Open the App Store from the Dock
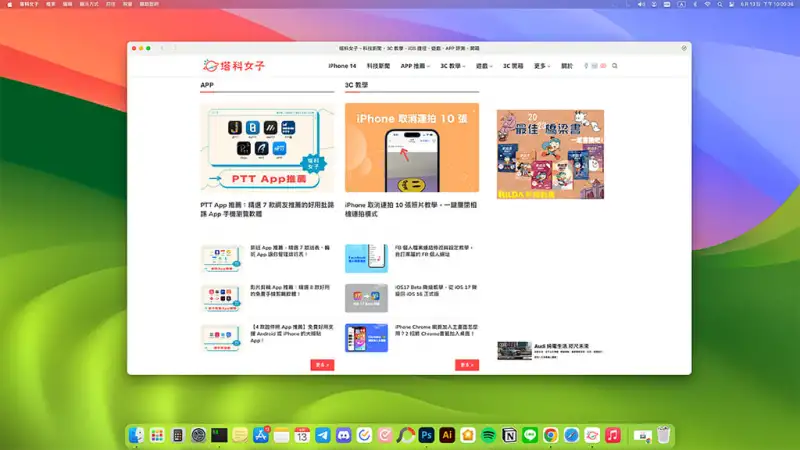The width and height of the screenshot is (800, 450). (261, 435)
